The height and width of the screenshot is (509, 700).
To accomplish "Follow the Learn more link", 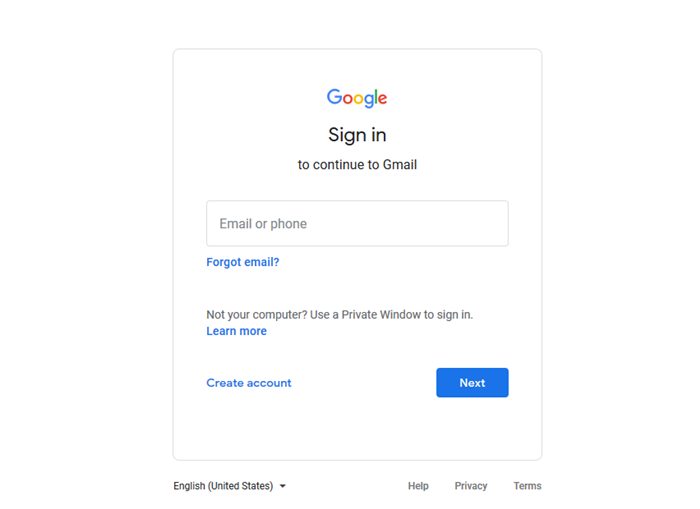I will tap(236, 331).
